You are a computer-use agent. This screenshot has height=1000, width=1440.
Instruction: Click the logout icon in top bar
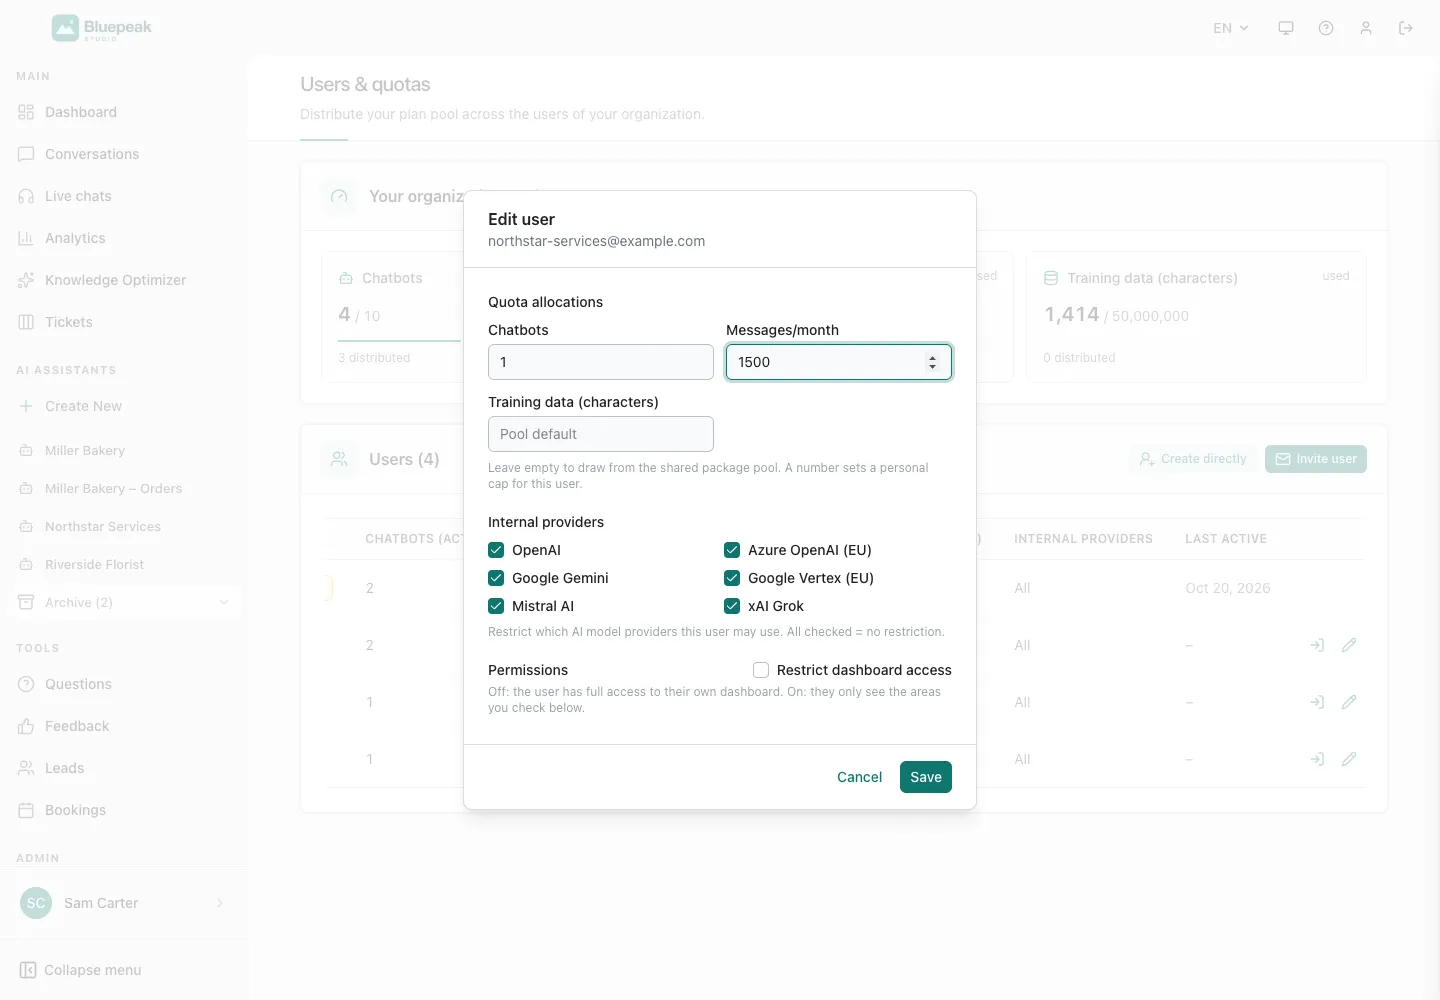tap(1406, 28)
